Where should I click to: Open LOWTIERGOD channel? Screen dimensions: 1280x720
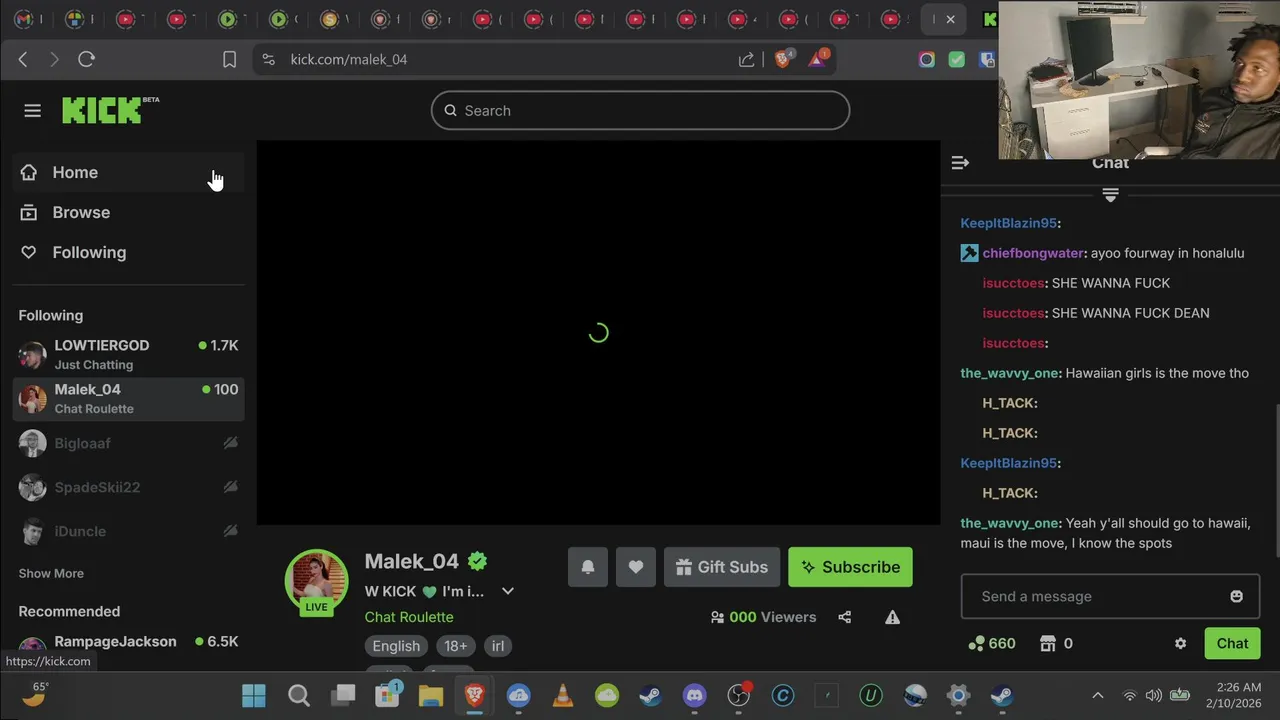pos(128,354)
